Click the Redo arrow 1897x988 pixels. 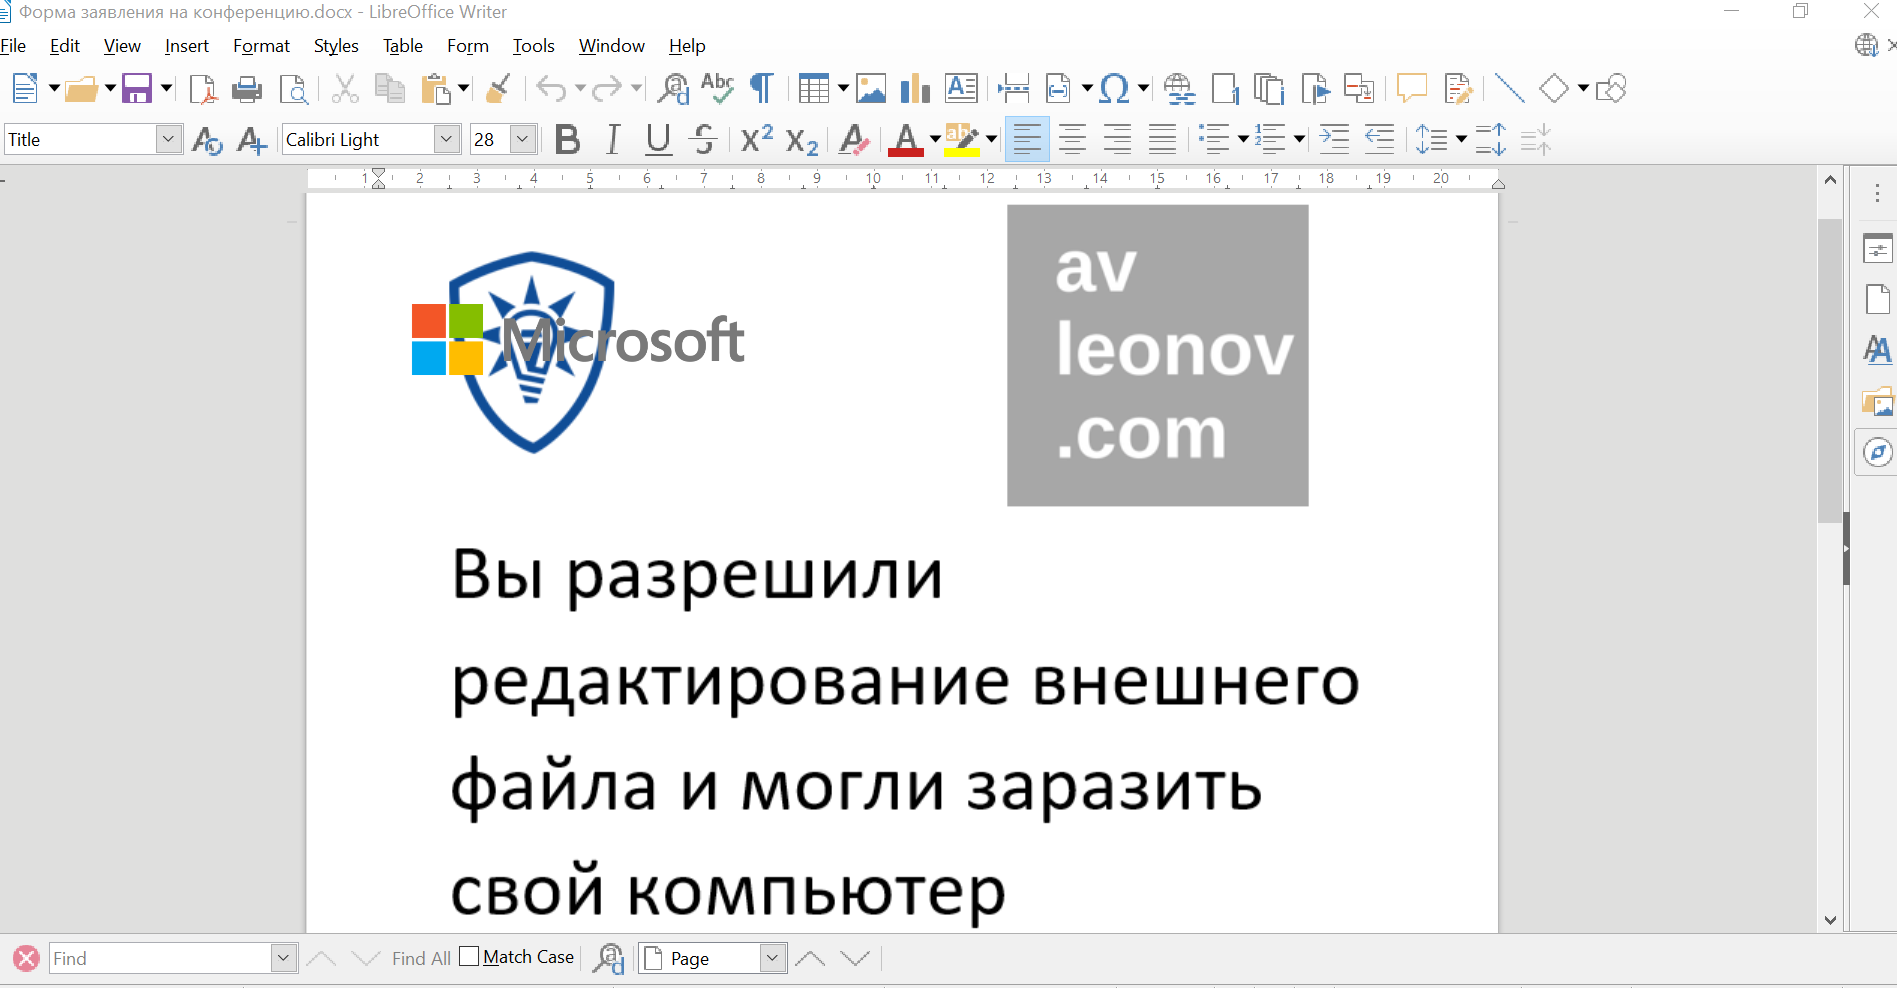click(607, 89)
